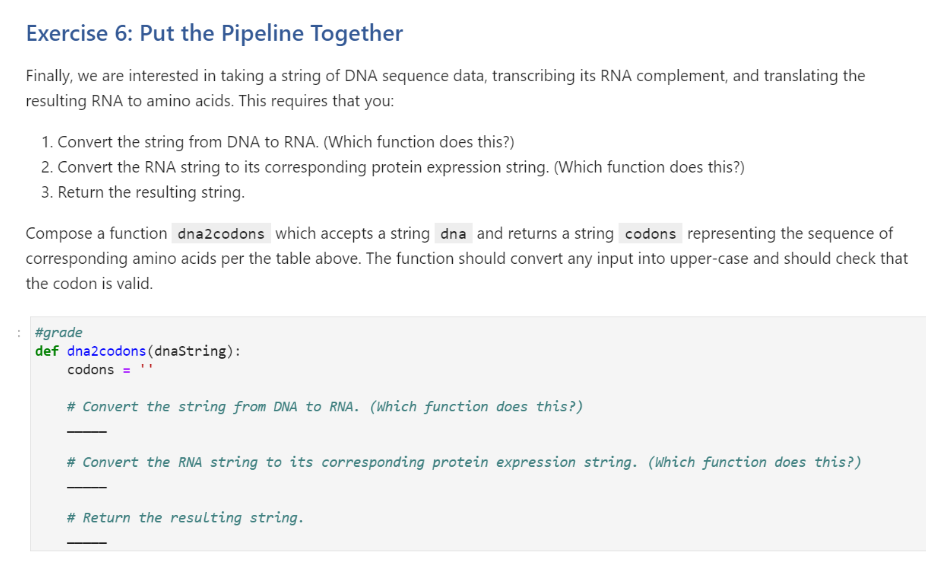
Task: Click the intro paragraph starting with "Finally"
Action: tap(445, 88)
